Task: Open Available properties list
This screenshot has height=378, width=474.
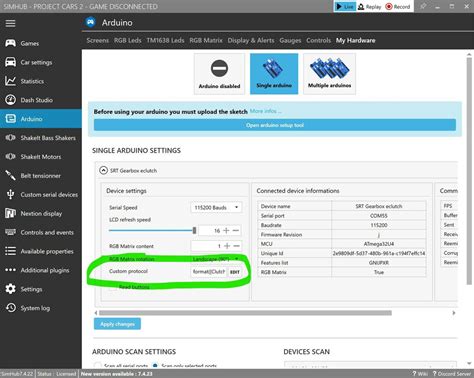Action: tap(41, 251)
